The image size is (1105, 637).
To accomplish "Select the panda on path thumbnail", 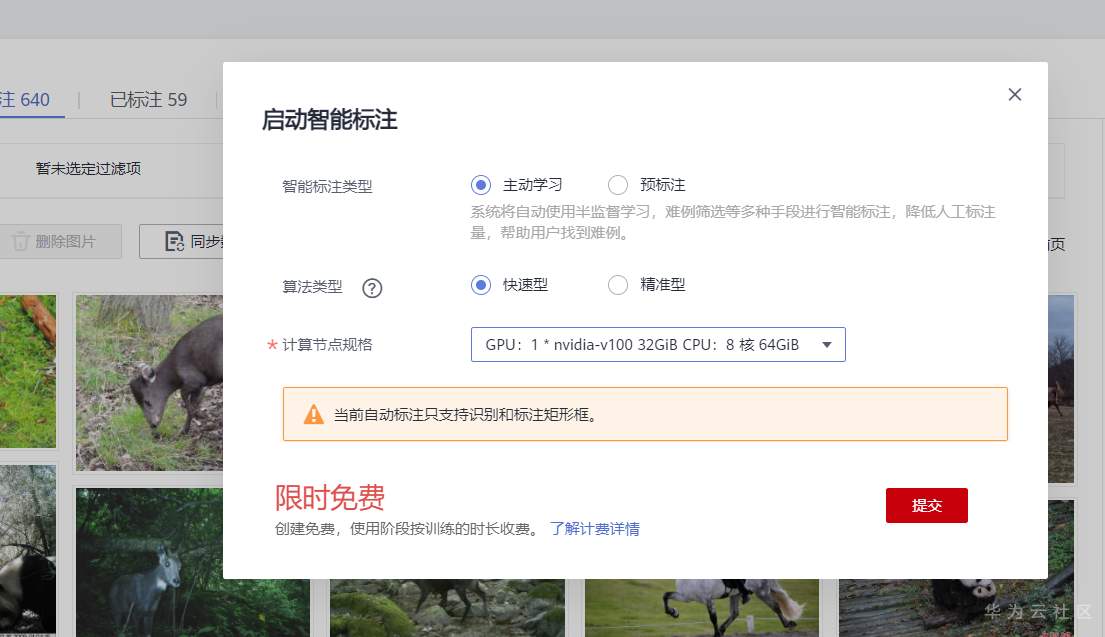I will 956,608.
